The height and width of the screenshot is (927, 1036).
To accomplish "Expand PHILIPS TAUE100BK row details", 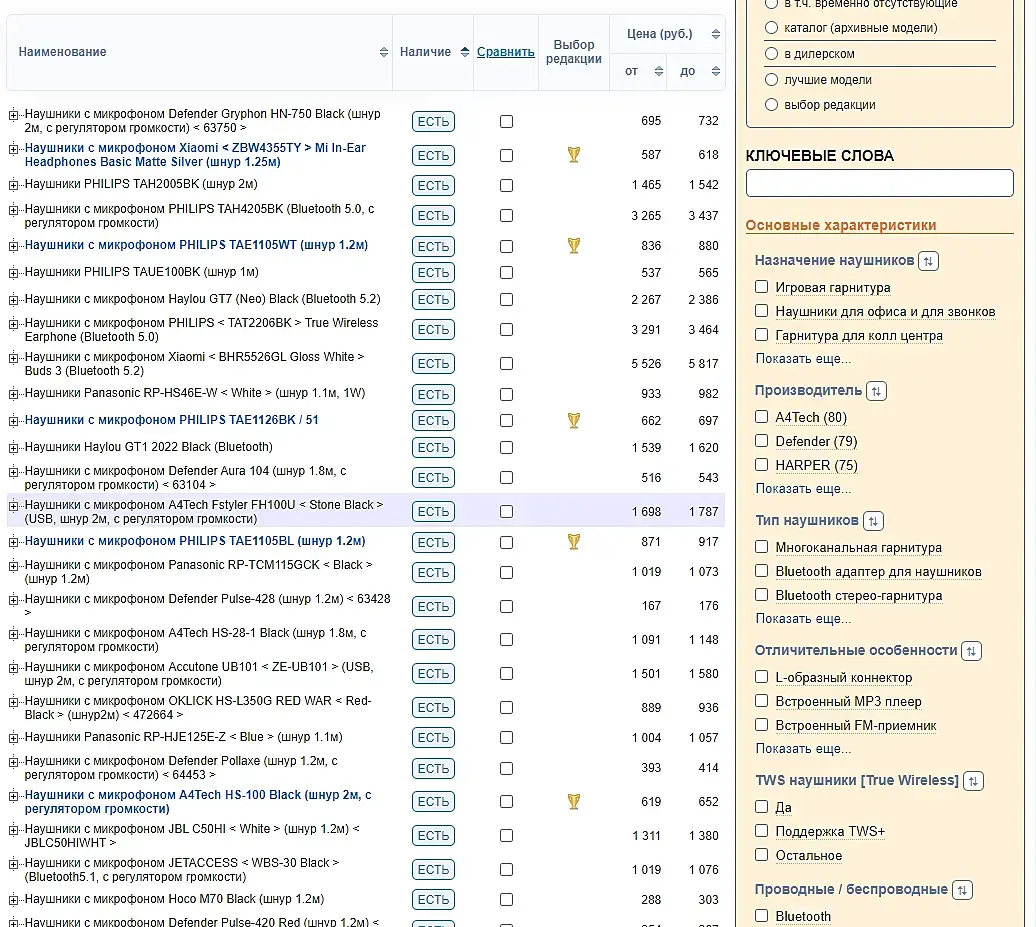I will pos(13,273).
